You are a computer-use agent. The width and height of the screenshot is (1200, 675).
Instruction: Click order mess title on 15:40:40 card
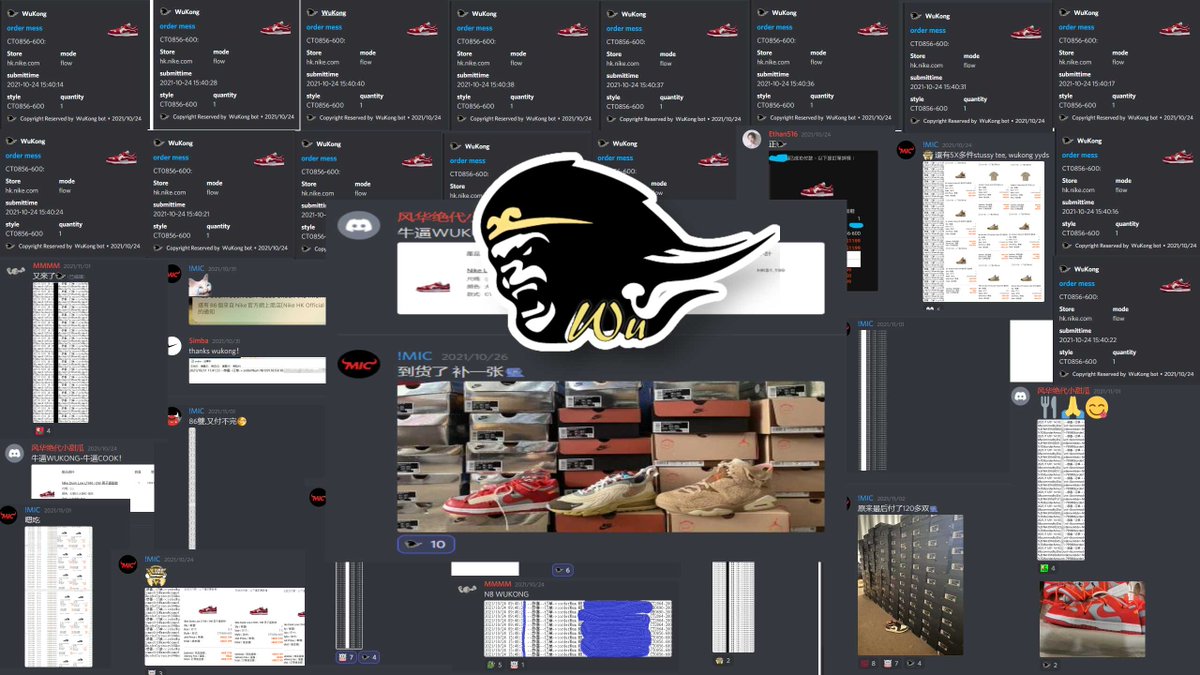(325, 28)
